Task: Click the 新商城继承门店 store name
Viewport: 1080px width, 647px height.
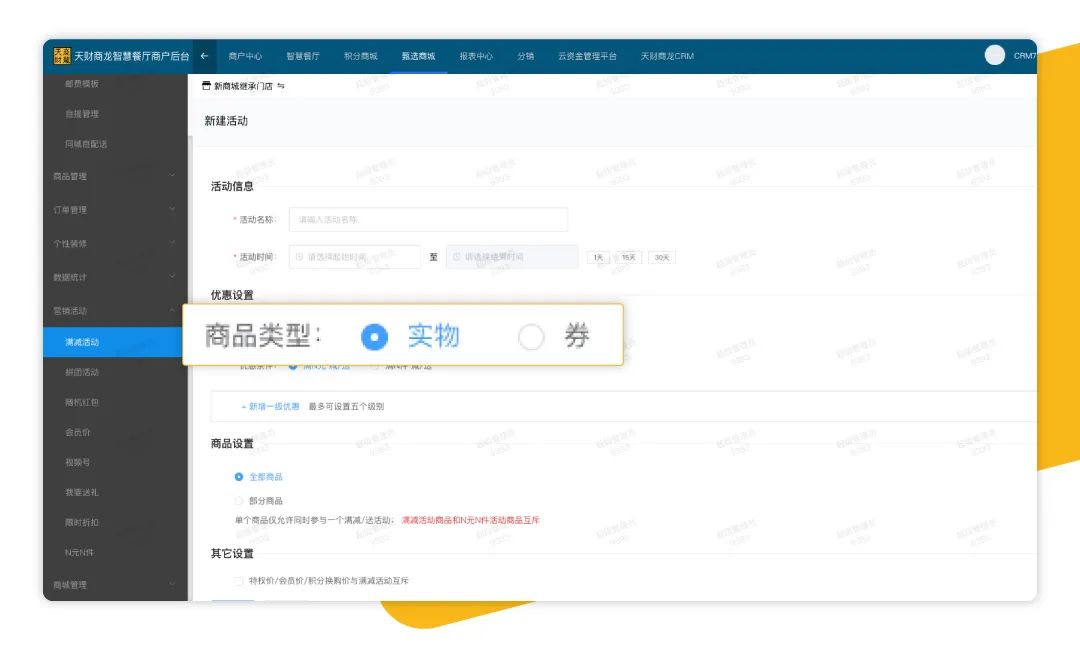Action: click(x=243, y=86)
